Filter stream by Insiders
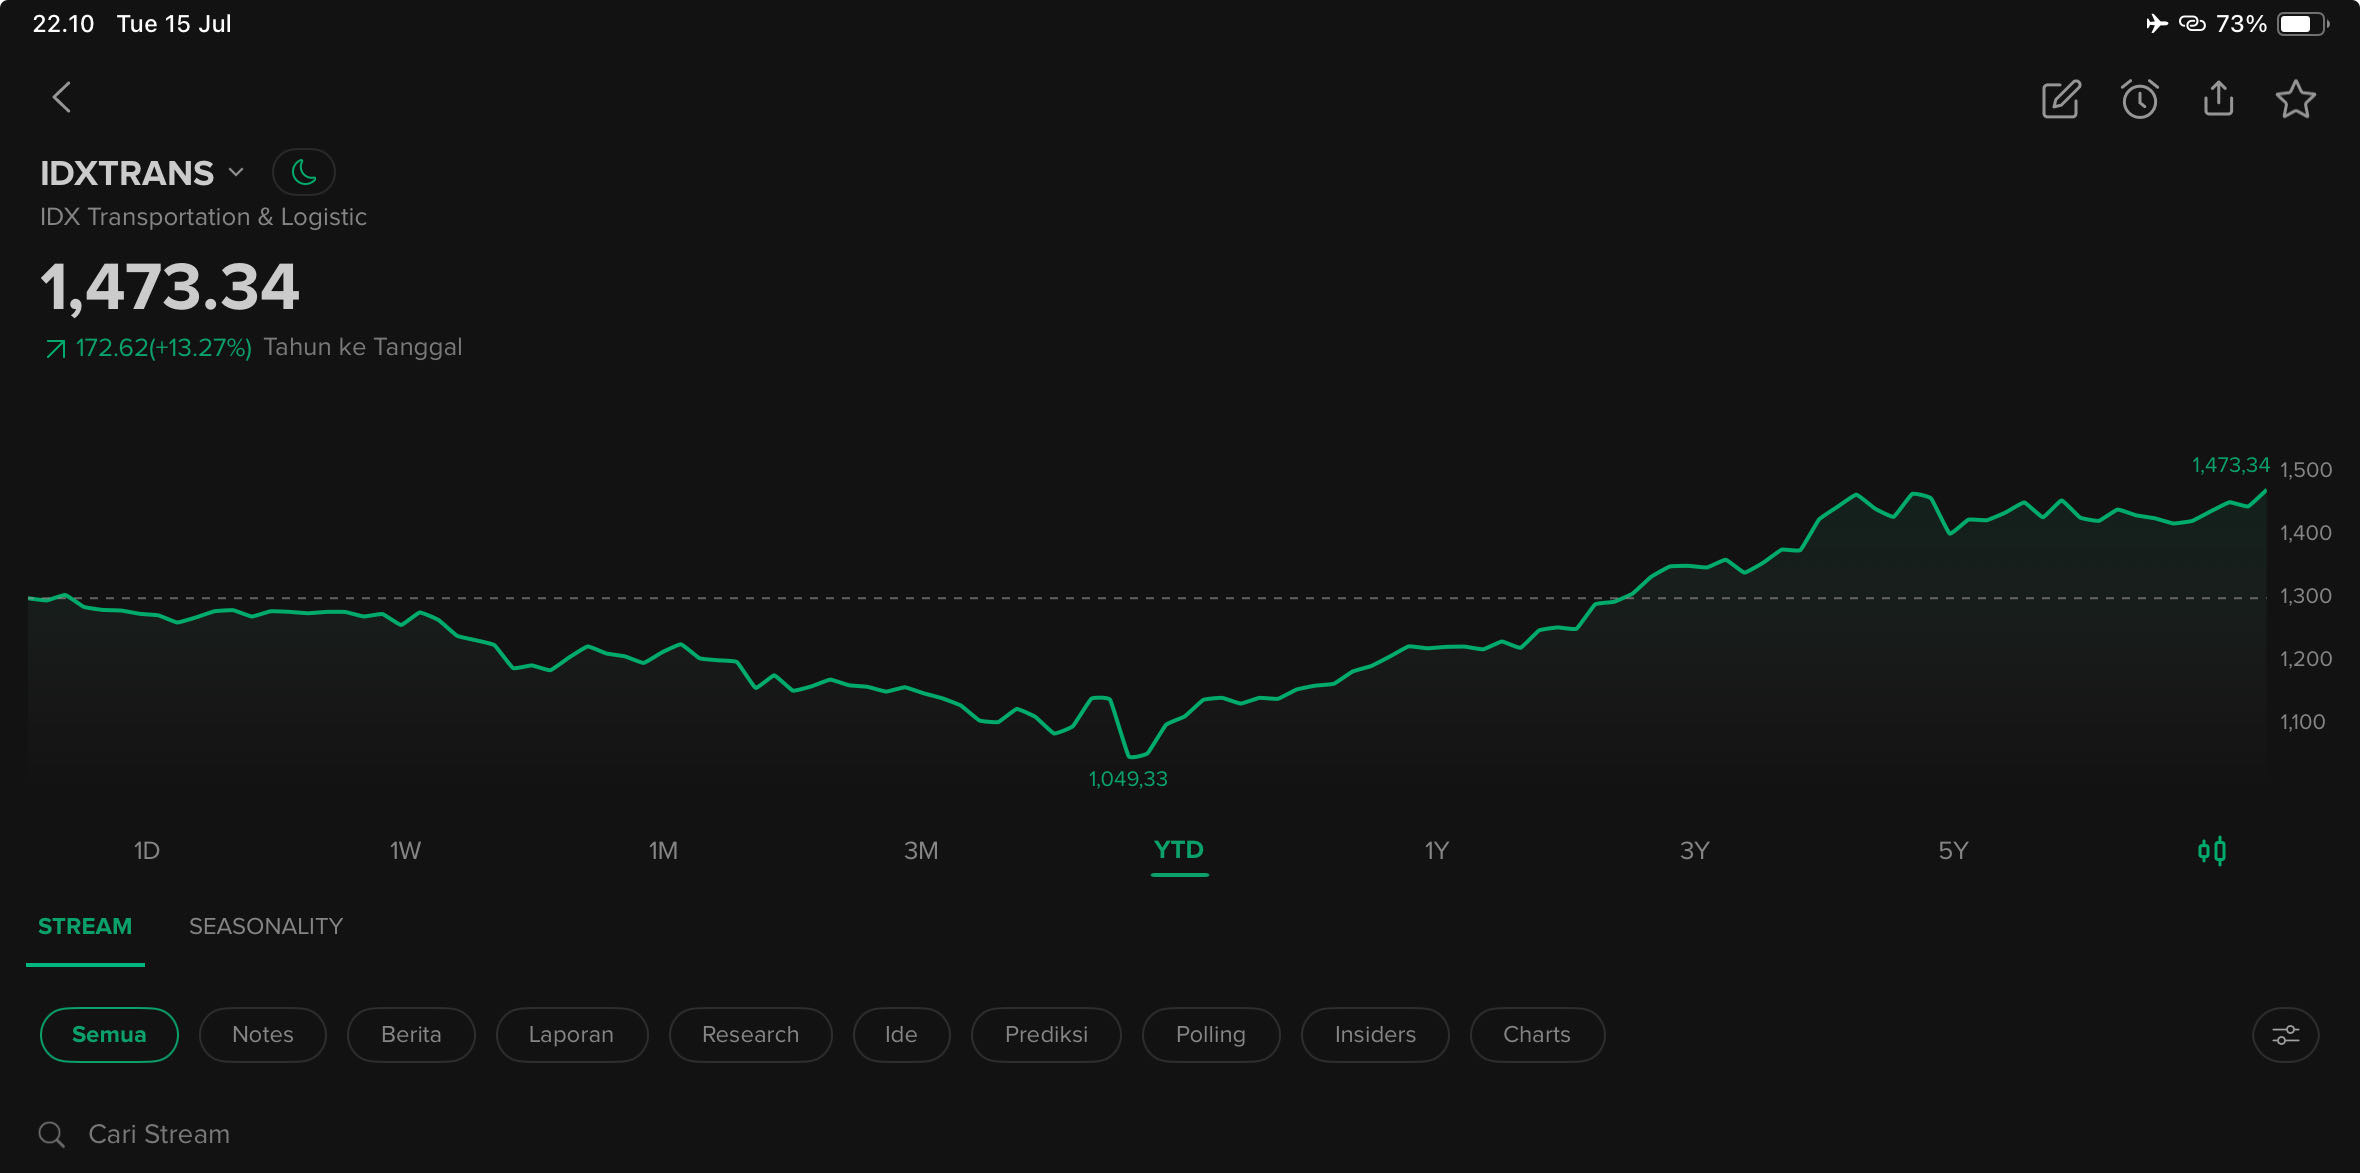This screenshot has height=1173, width=2360. click(x=1375, y=1035)
